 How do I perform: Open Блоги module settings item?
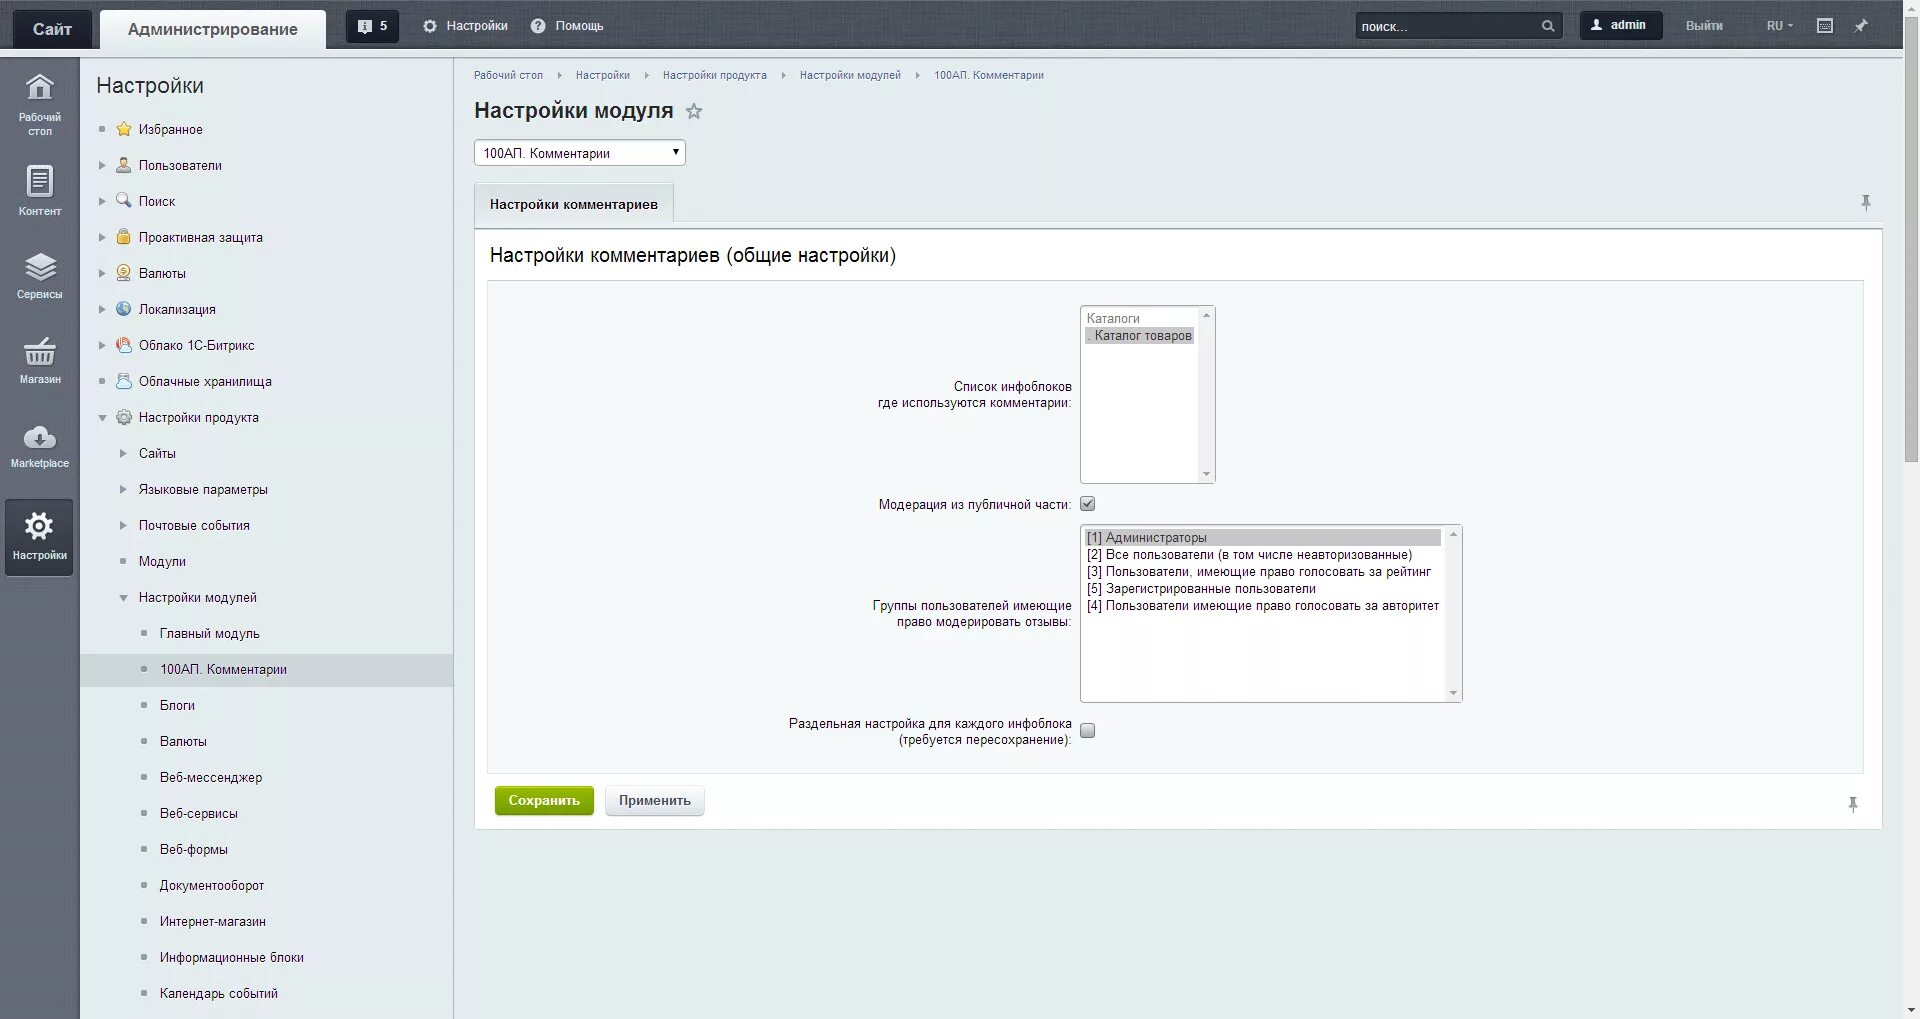[177, 705]
